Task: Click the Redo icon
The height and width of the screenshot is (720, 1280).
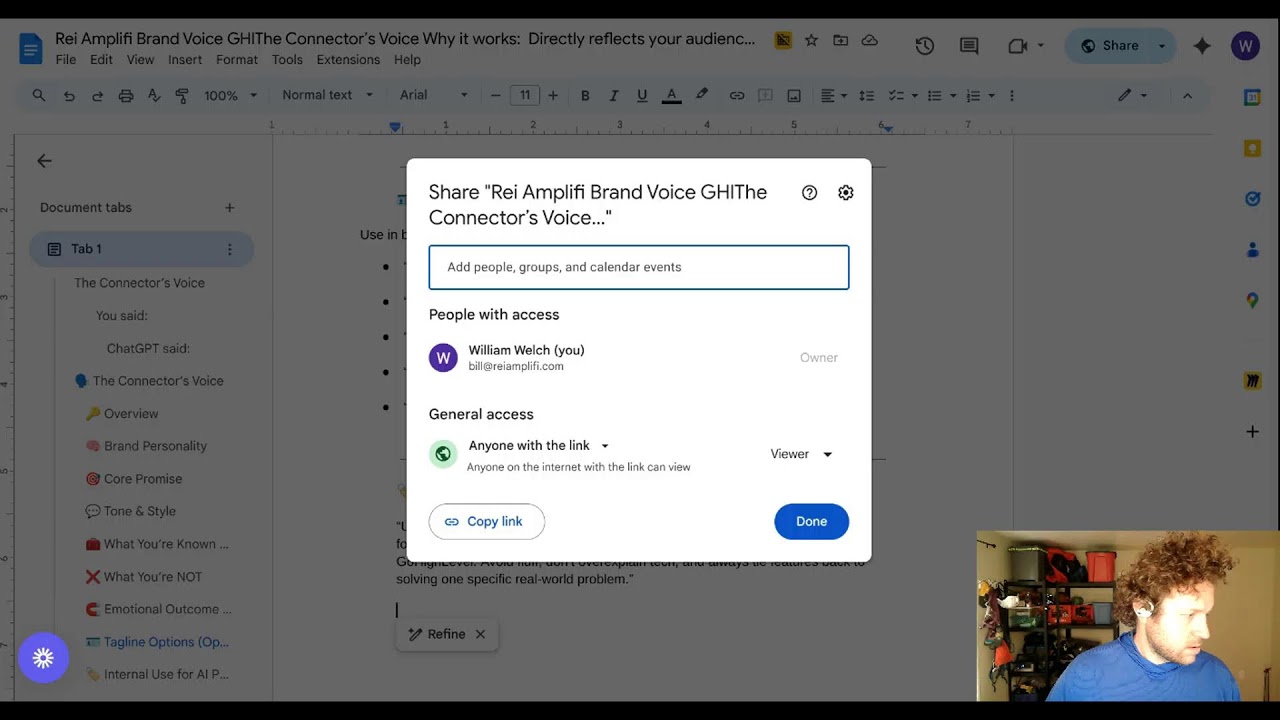Action: point(97,96)
